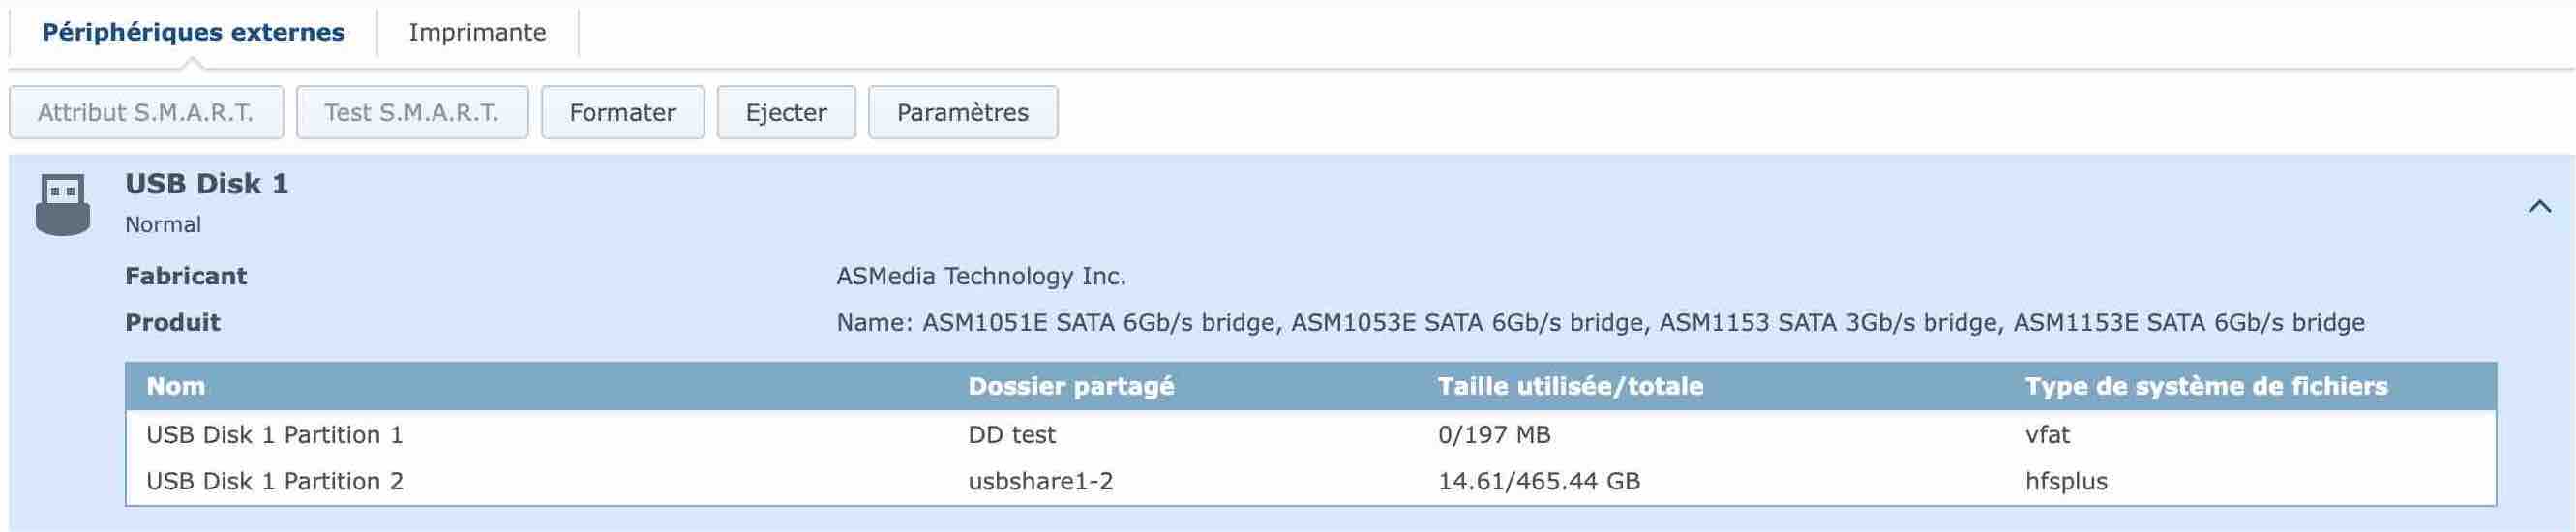
Task: Click the ASMedia Technology Inc. manufacturer text
Action: pyautogui.click(x=981, y=276)
